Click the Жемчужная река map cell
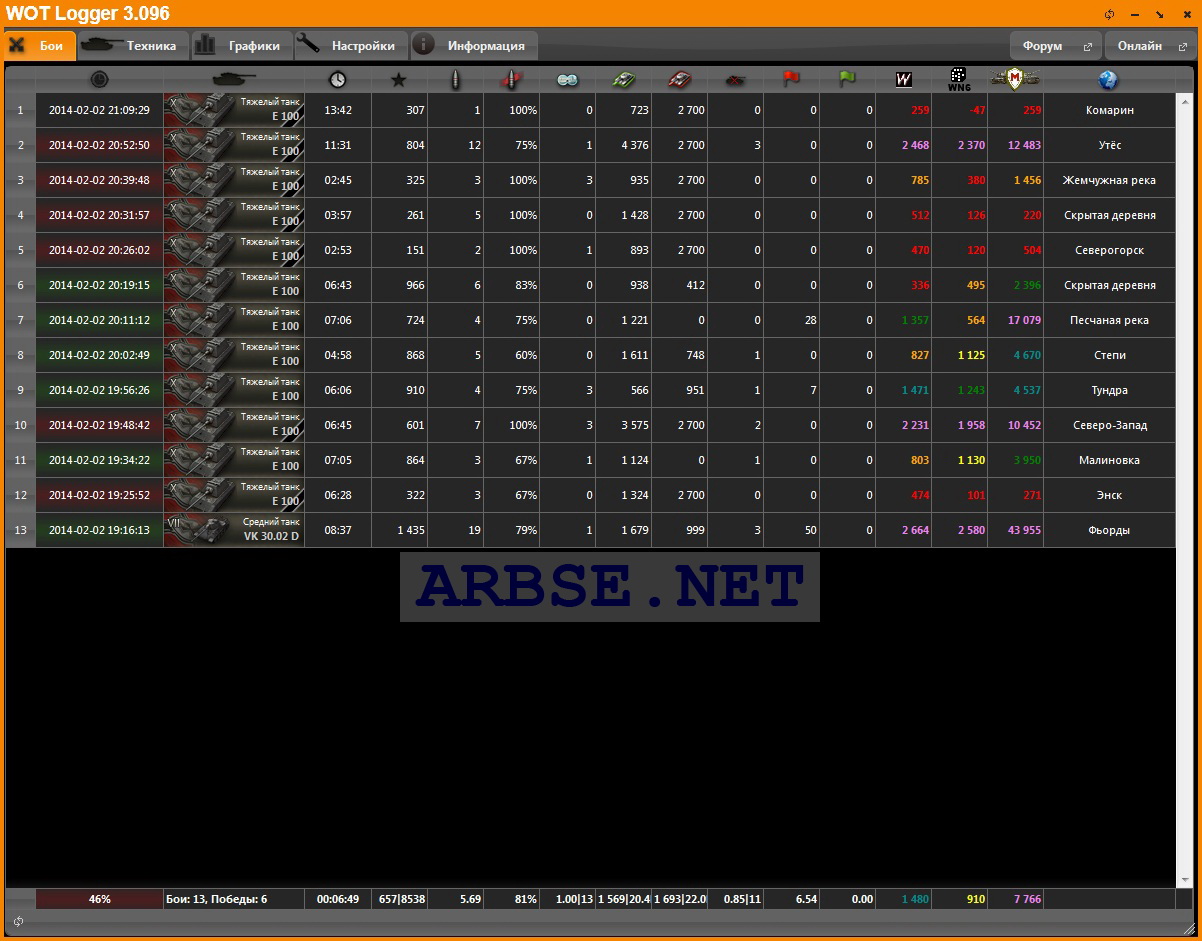1202x941 pixels. (x=1109, y=180)
